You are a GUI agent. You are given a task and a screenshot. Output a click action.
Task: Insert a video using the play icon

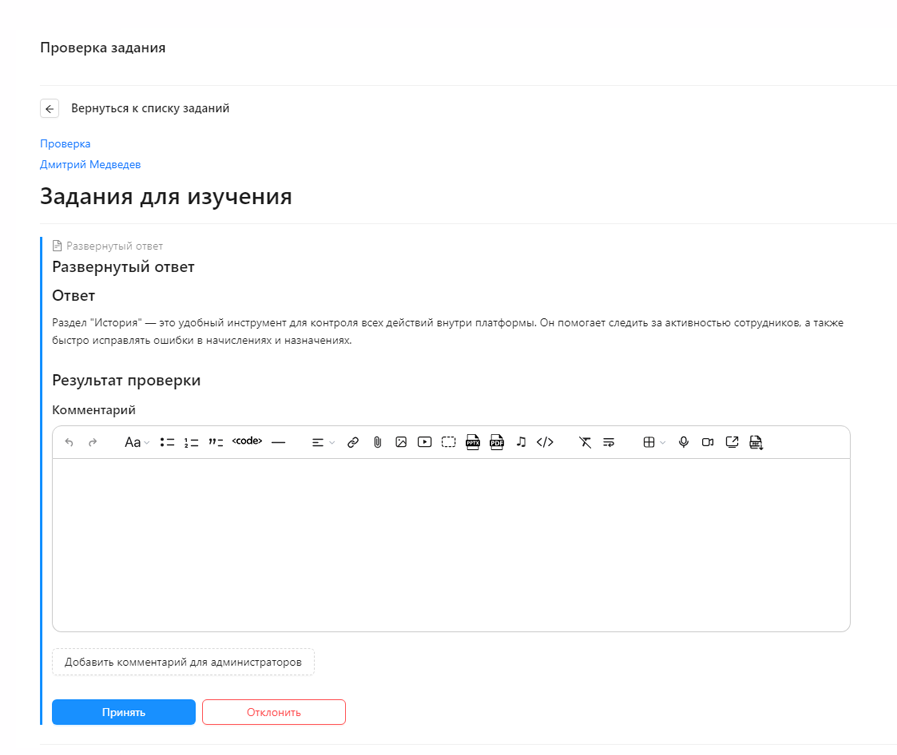424,442
